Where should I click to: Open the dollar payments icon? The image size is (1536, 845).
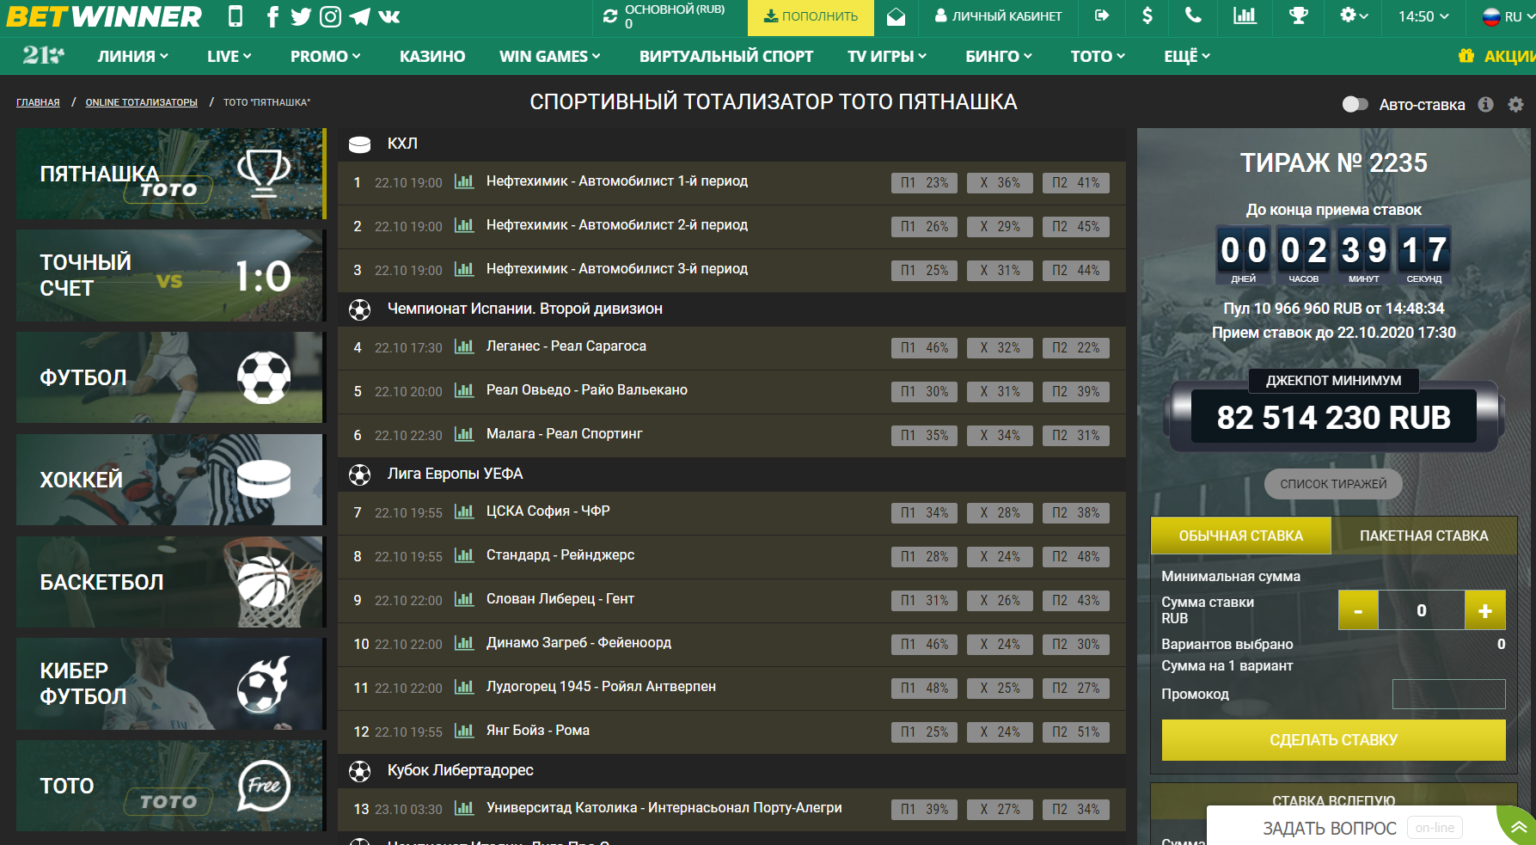pos(1147,16)
